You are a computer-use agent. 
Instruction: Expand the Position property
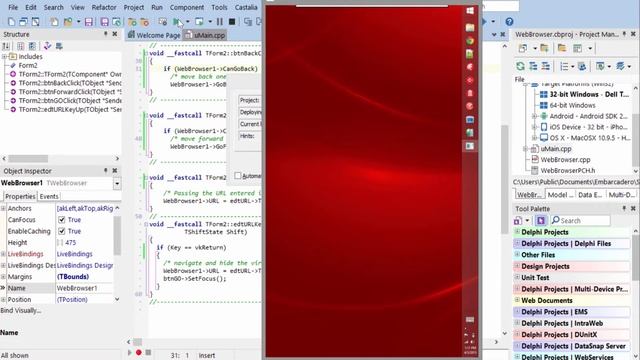[x=3, y=300]
